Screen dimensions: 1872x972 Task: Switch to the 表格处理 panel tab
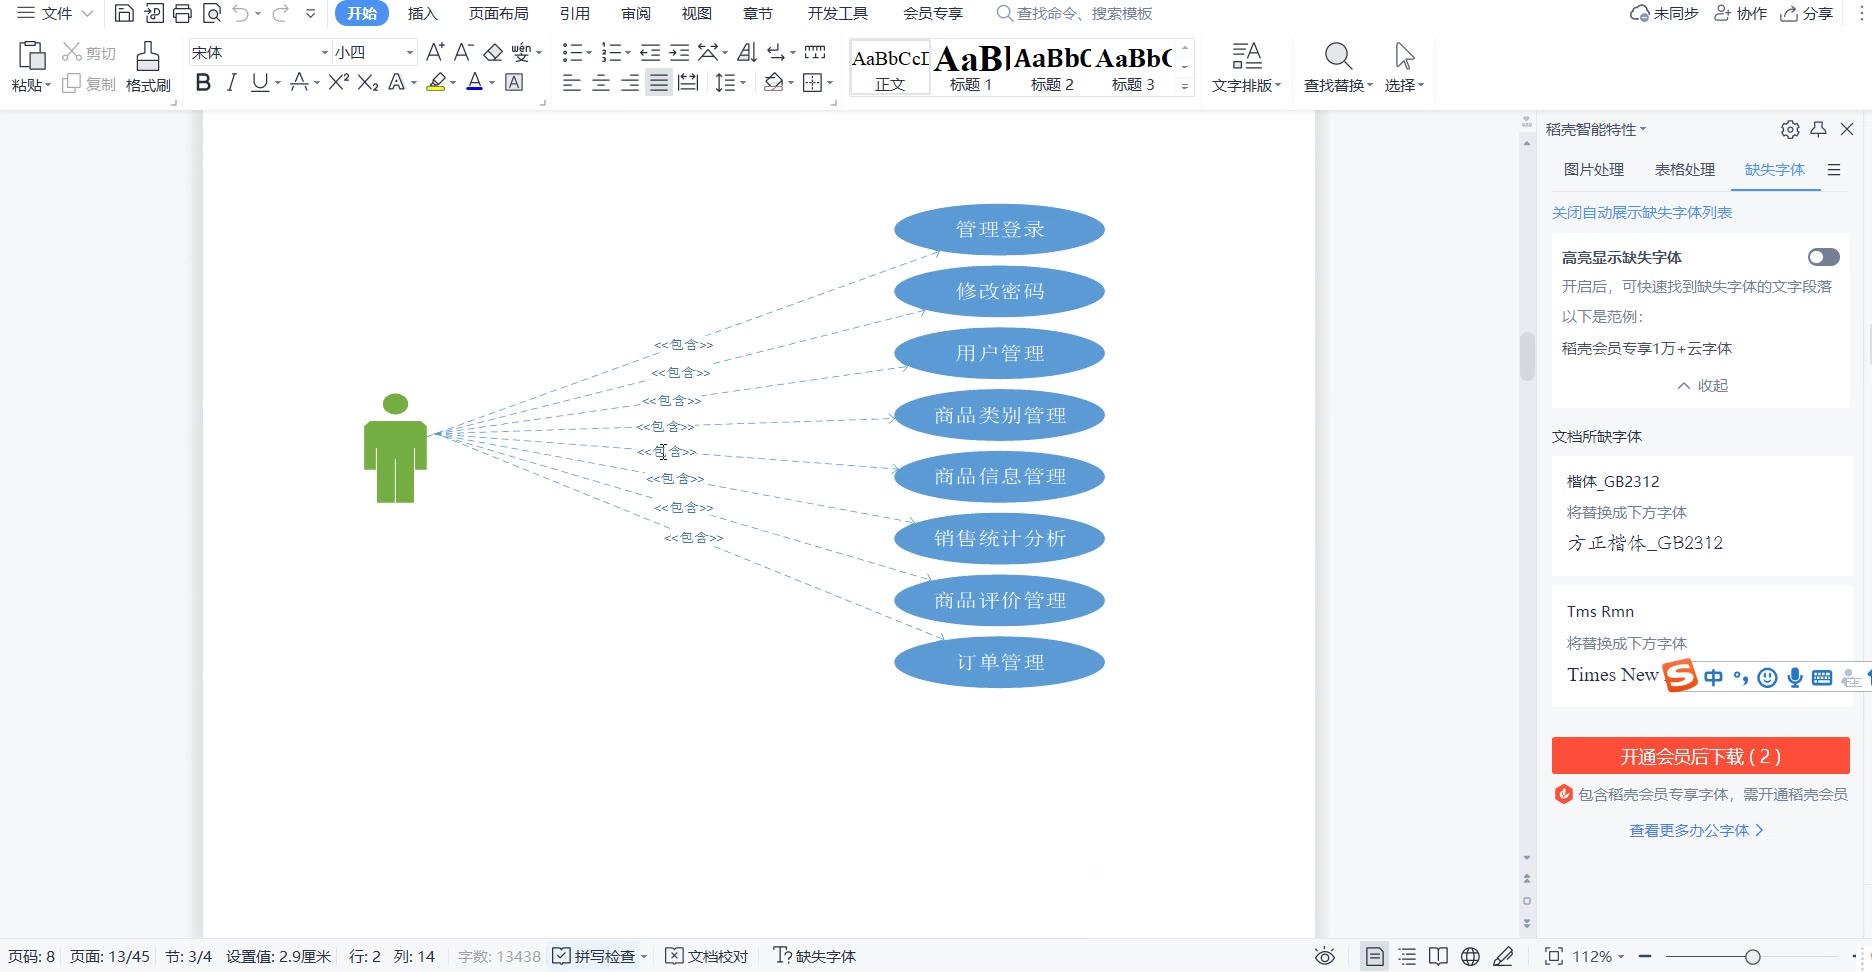[1685, 170]
